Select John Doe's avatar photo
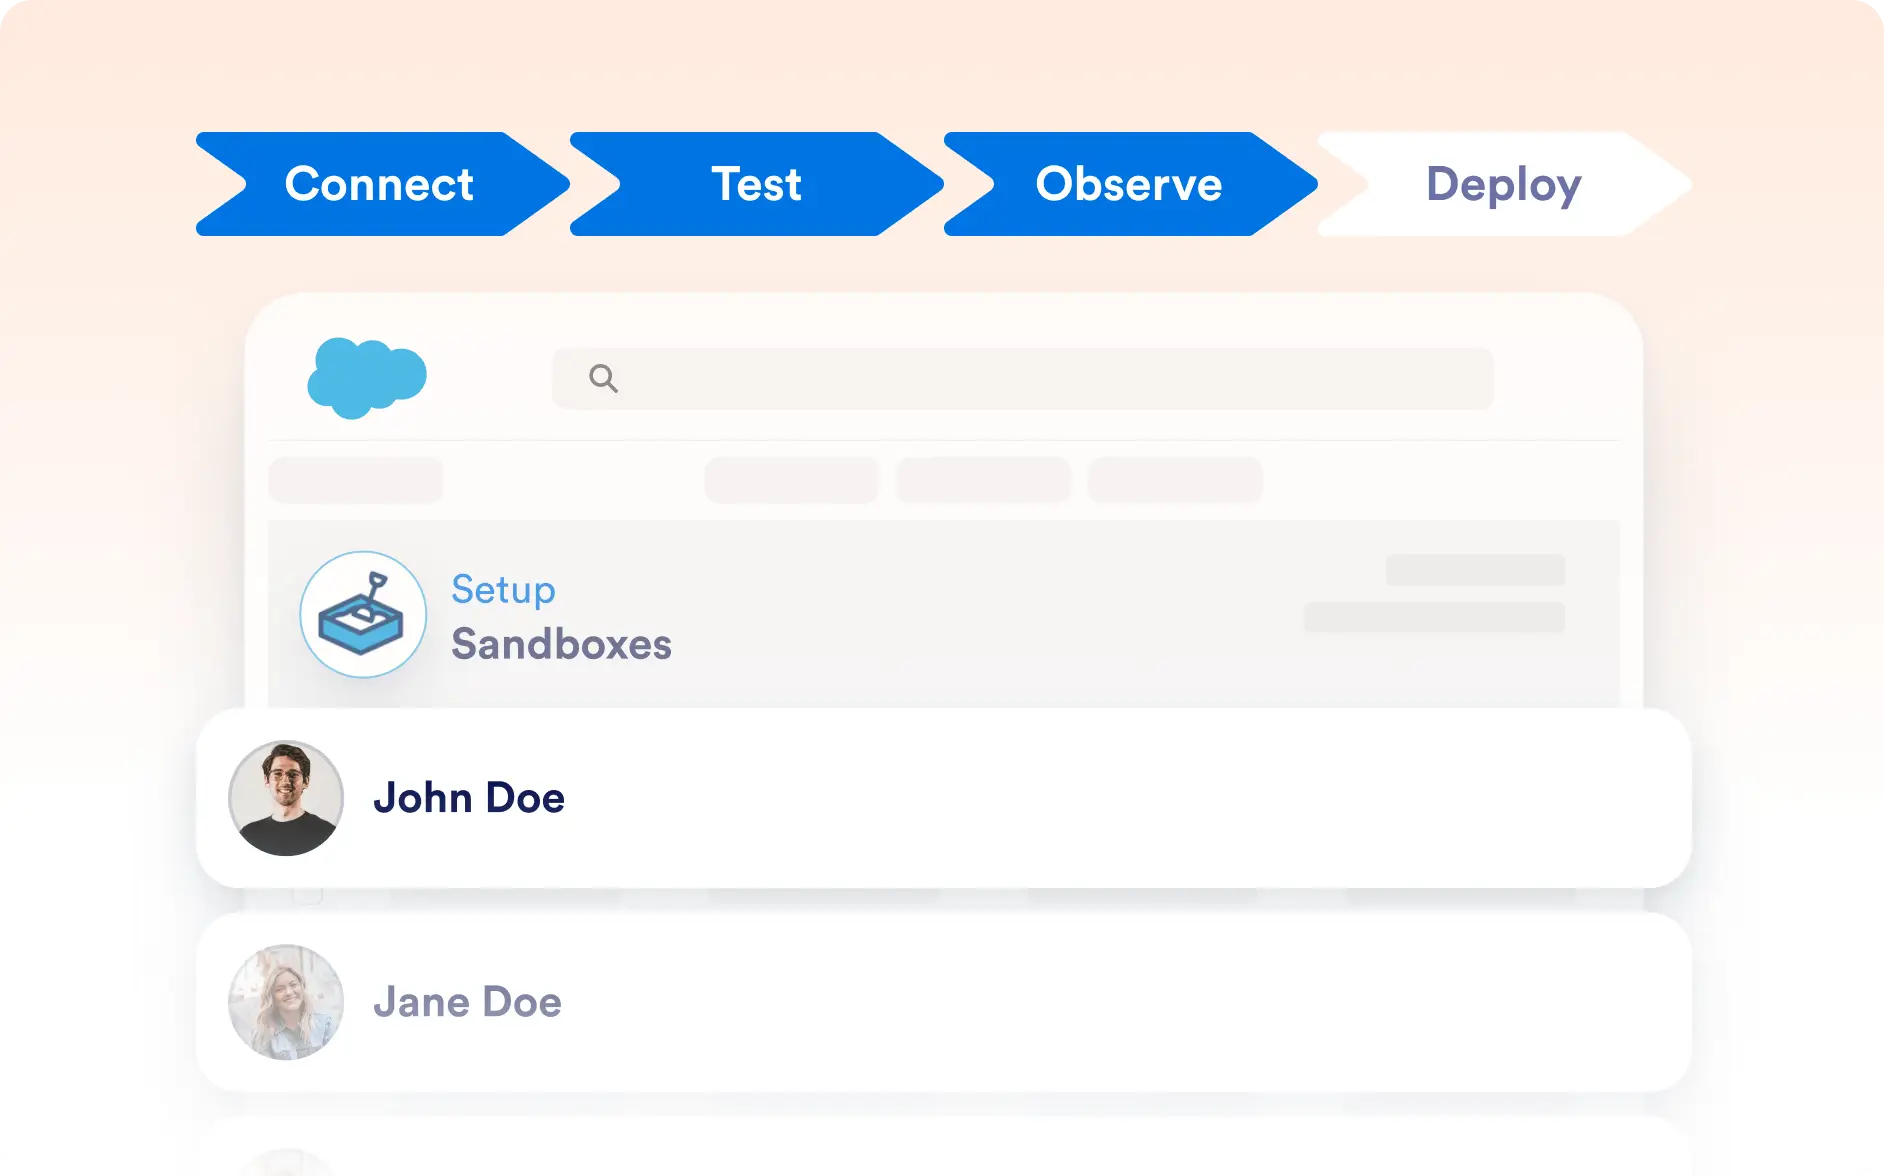Image resolution: width=1884 pixels, height=1176 pixels. (286, 798)
